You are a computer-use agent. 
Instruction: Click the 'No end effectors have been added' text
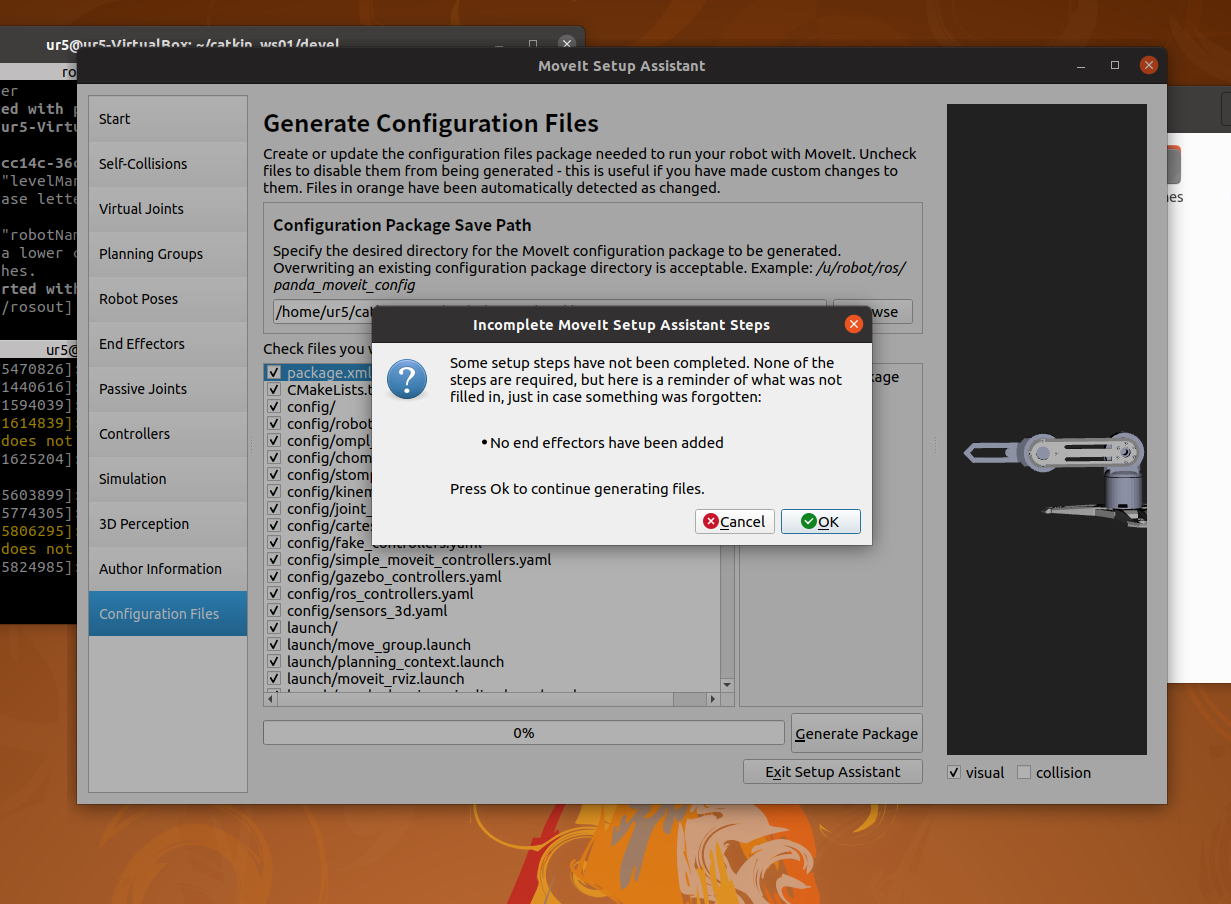(x=606, y=442)
